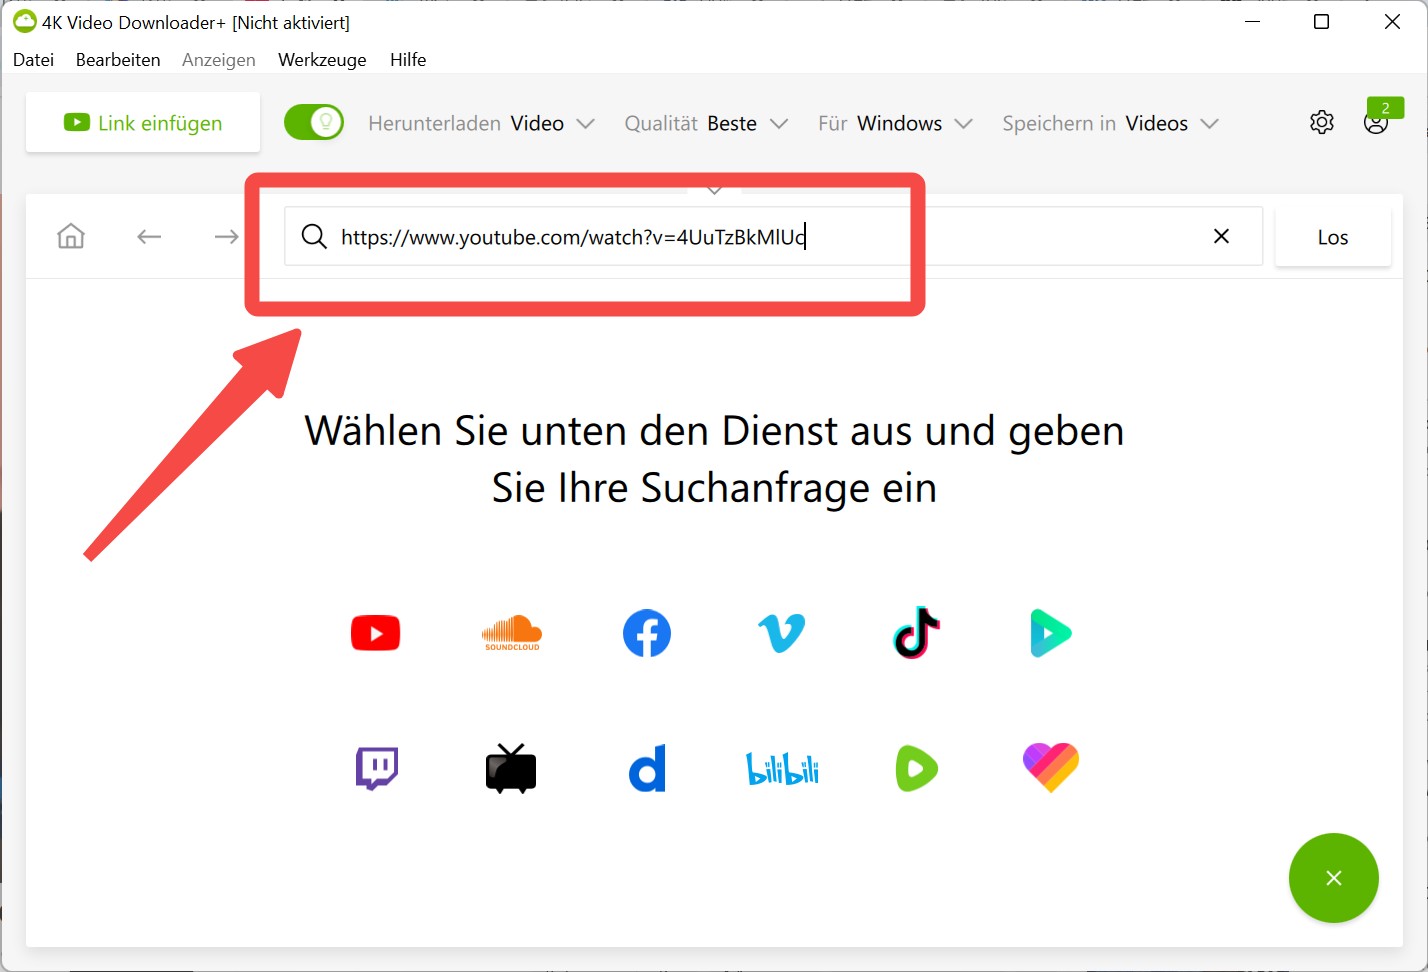This screenshot has width=1428, height=972.
Task: Click the Link einfügen button
Action: tap(143, 122)
